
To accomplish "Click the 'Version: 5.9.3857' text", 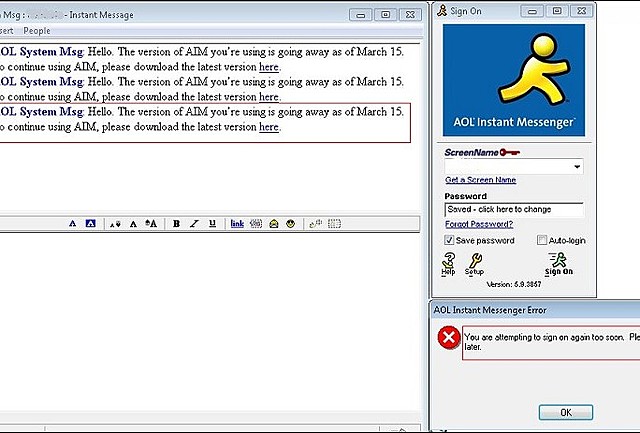I will 514,284.
